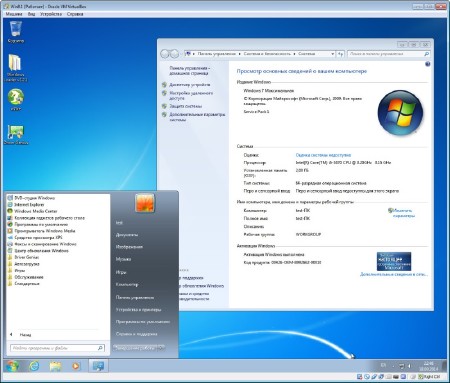Open the Windows Loader folder on desktop

[x=16, y=68]
